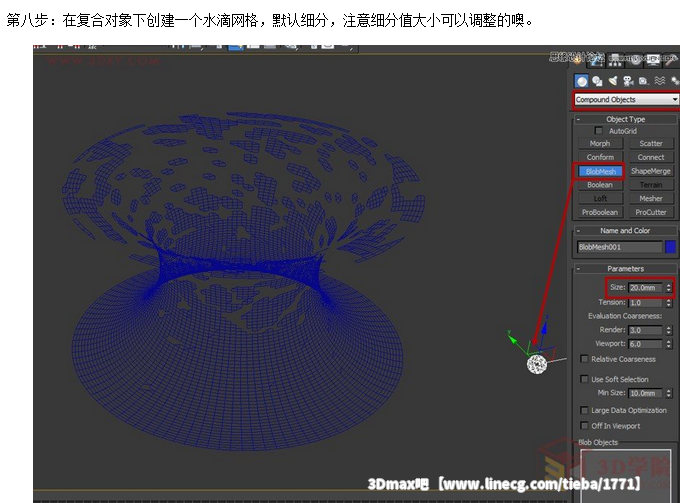Click the Morph button
This screenshot has width=680, height=503.
pyautogui.click(x=600, y=143)
